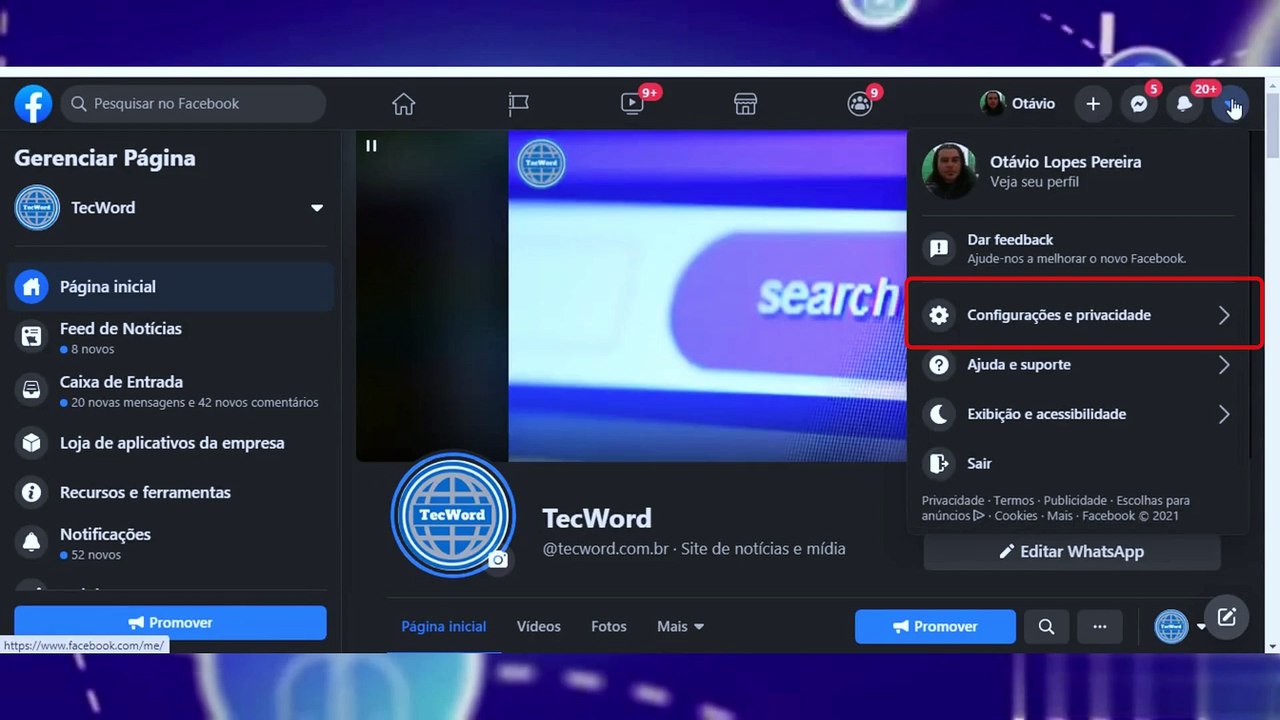Open Messenger chats
The width and height of the screenshot is (1280, 720).
click(x=1139, y=104)
